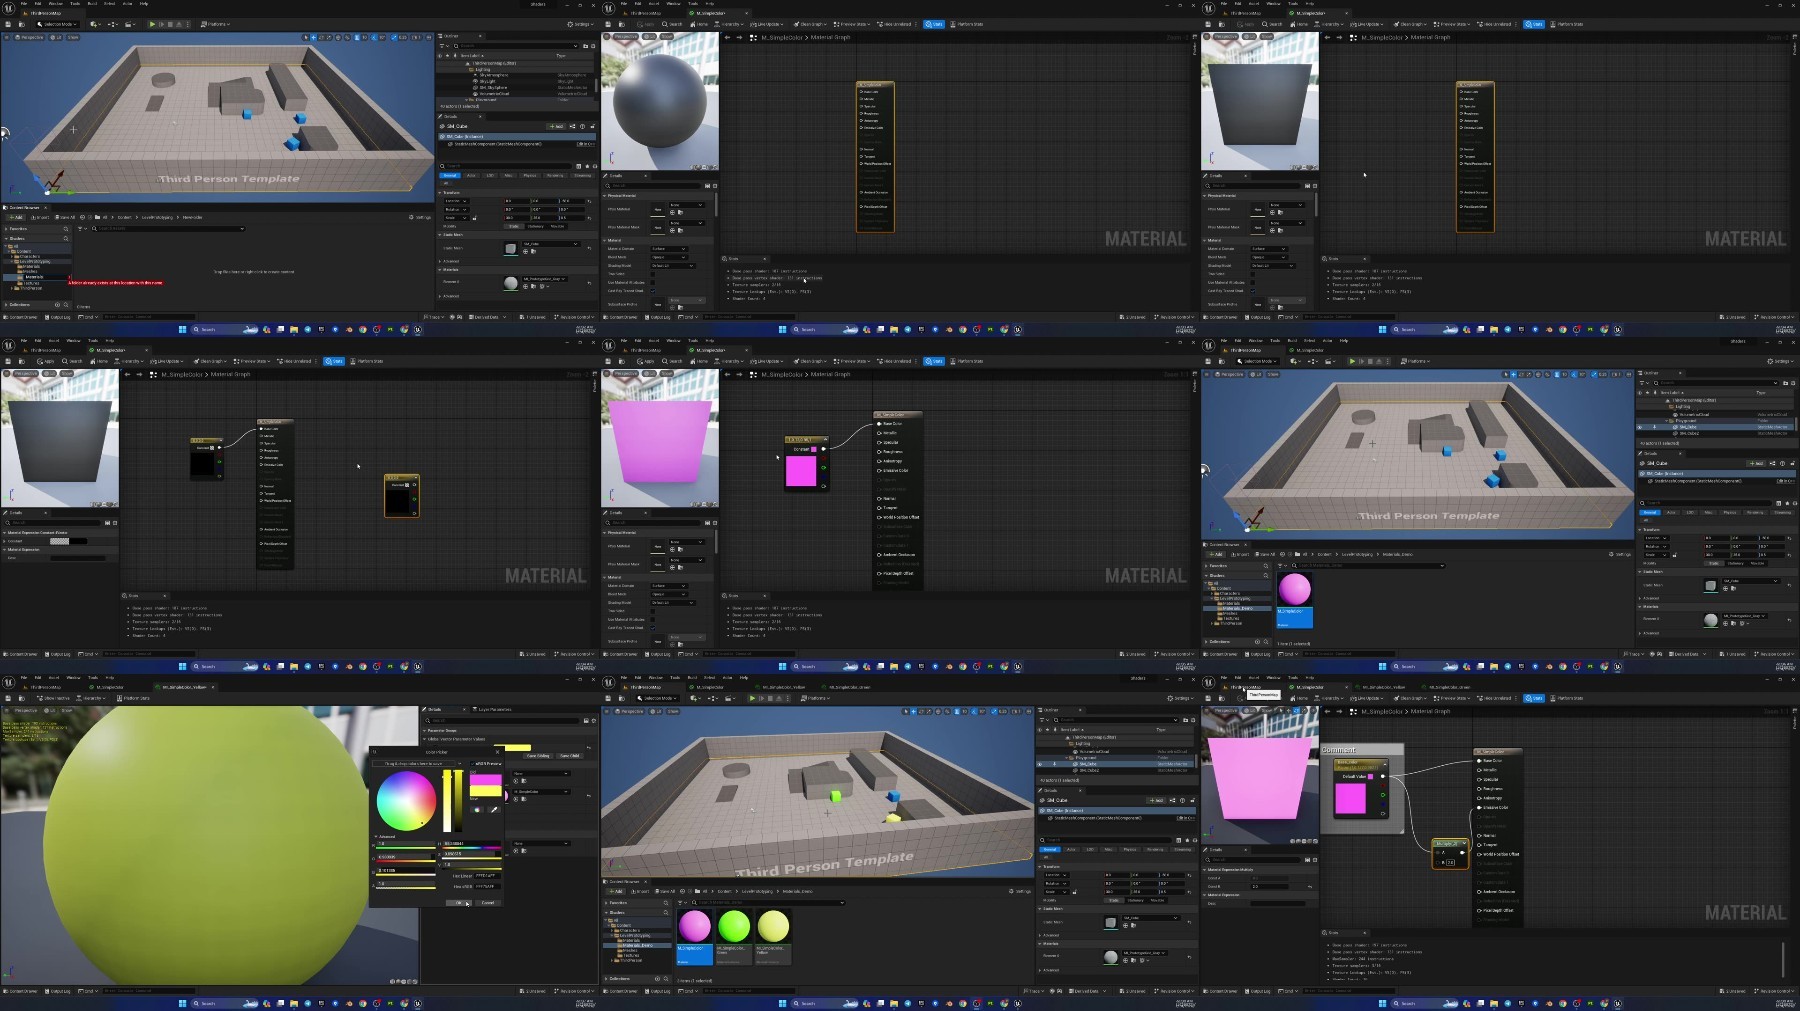Click Add button in top-left Content Browser

[16, 217]
